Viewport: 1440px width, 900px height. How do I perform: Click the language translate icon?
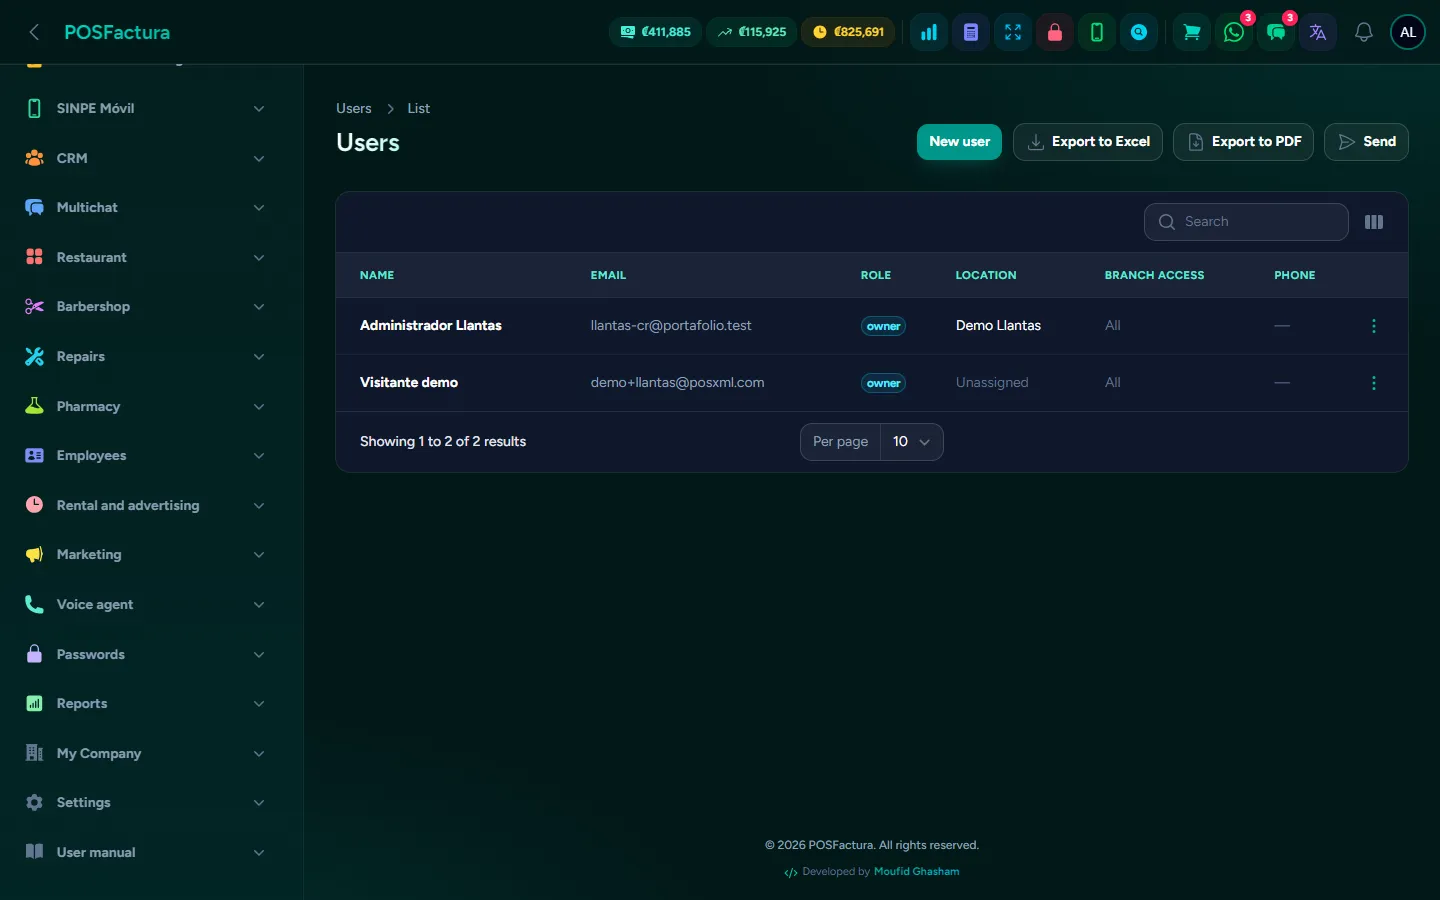pos(1318,32)
